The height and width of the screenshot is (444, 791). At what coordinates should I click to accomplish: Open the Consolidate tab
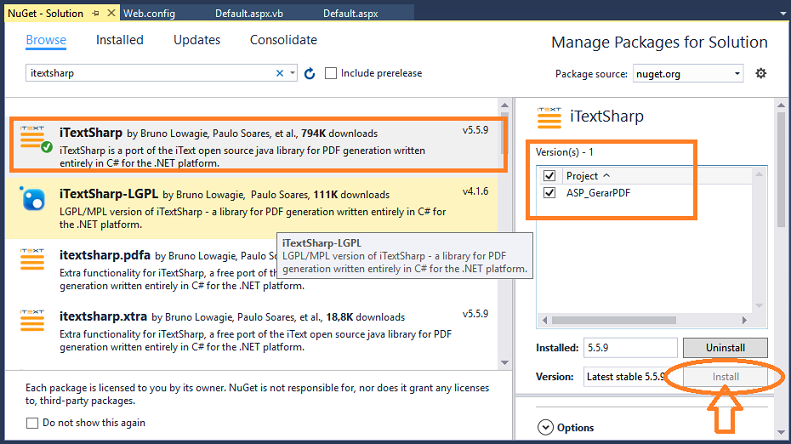pyautogui.click(x=284, y=40)
